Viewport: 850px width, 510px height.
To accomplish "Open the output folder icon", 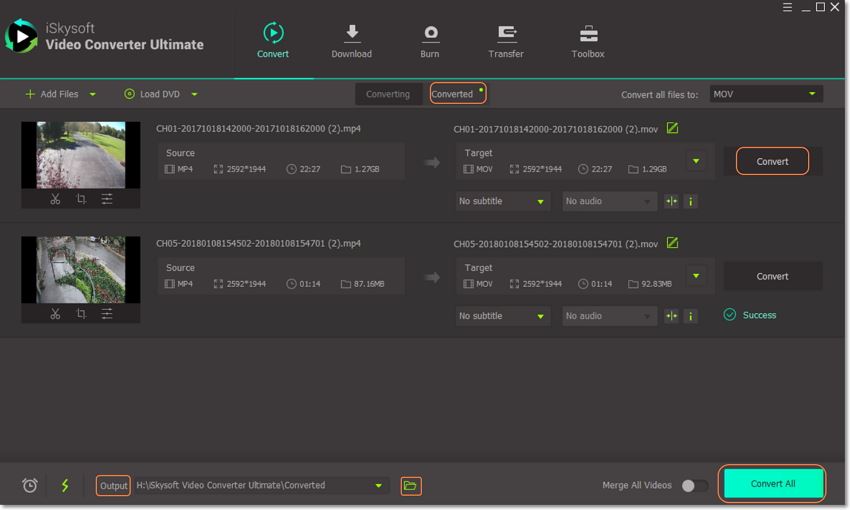I will click(x=410, y=486).
